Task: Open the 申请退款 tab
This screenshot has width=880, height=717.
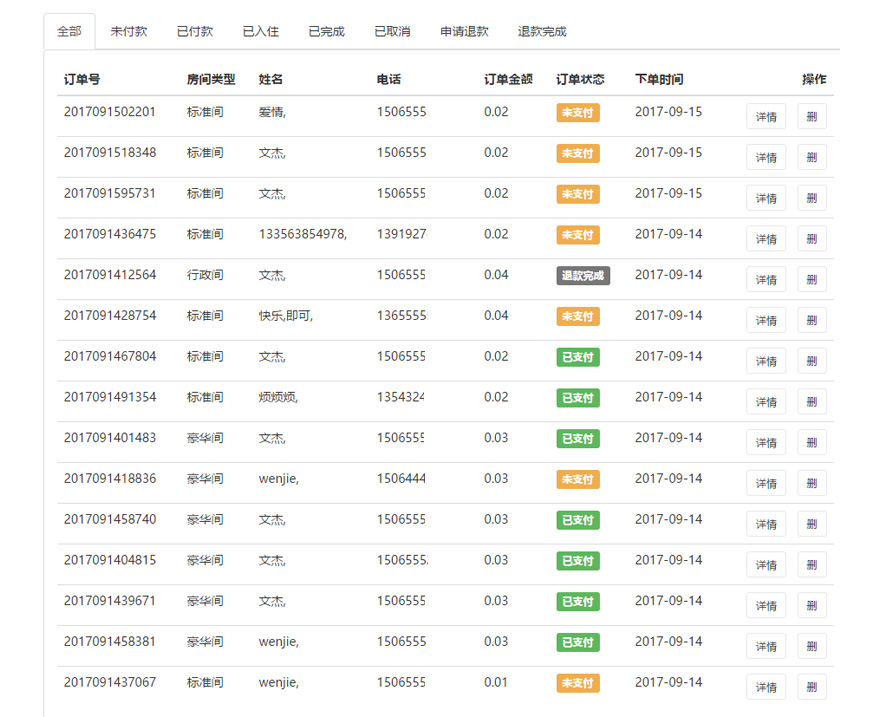Action: click(465, 32)
